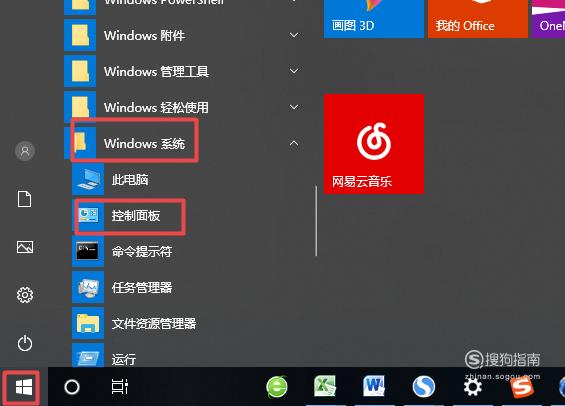Collapse Windows 系统 group chevron
The image size is (565, 406).
tap(294, 143)
